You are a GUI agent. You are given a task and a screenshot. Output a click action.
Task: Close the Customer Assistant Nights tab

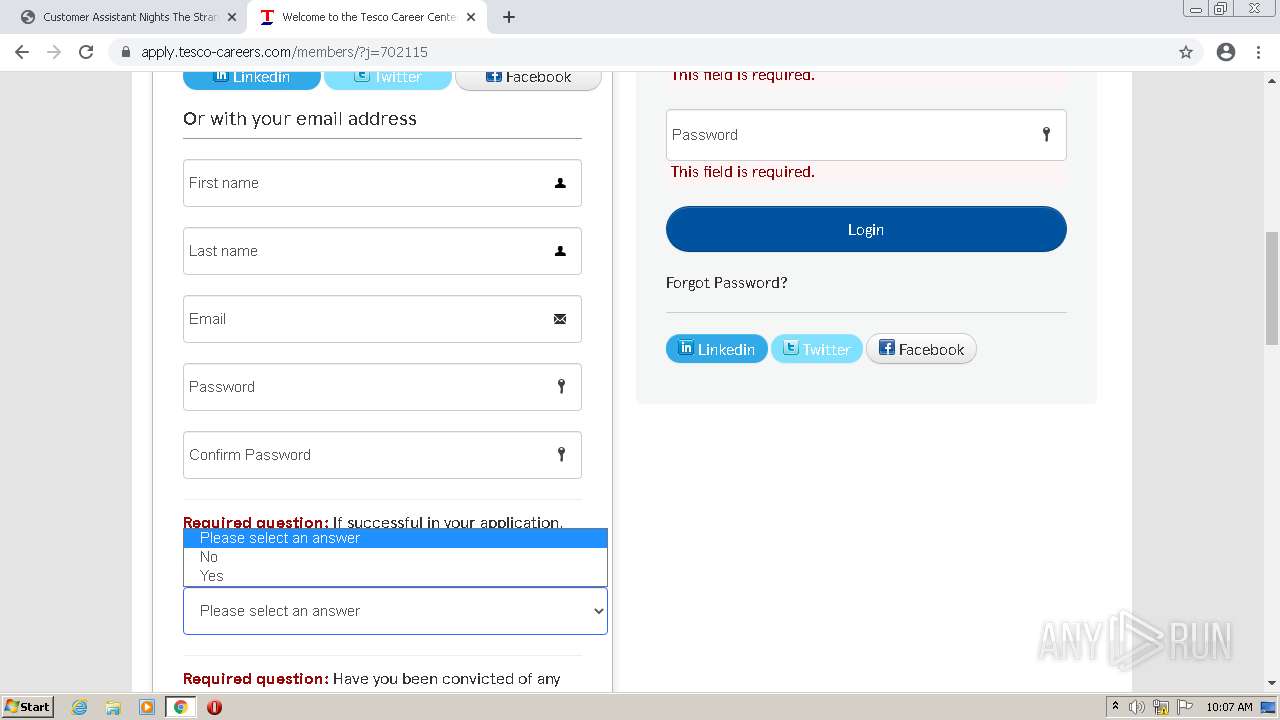click(x=231, y=17)
